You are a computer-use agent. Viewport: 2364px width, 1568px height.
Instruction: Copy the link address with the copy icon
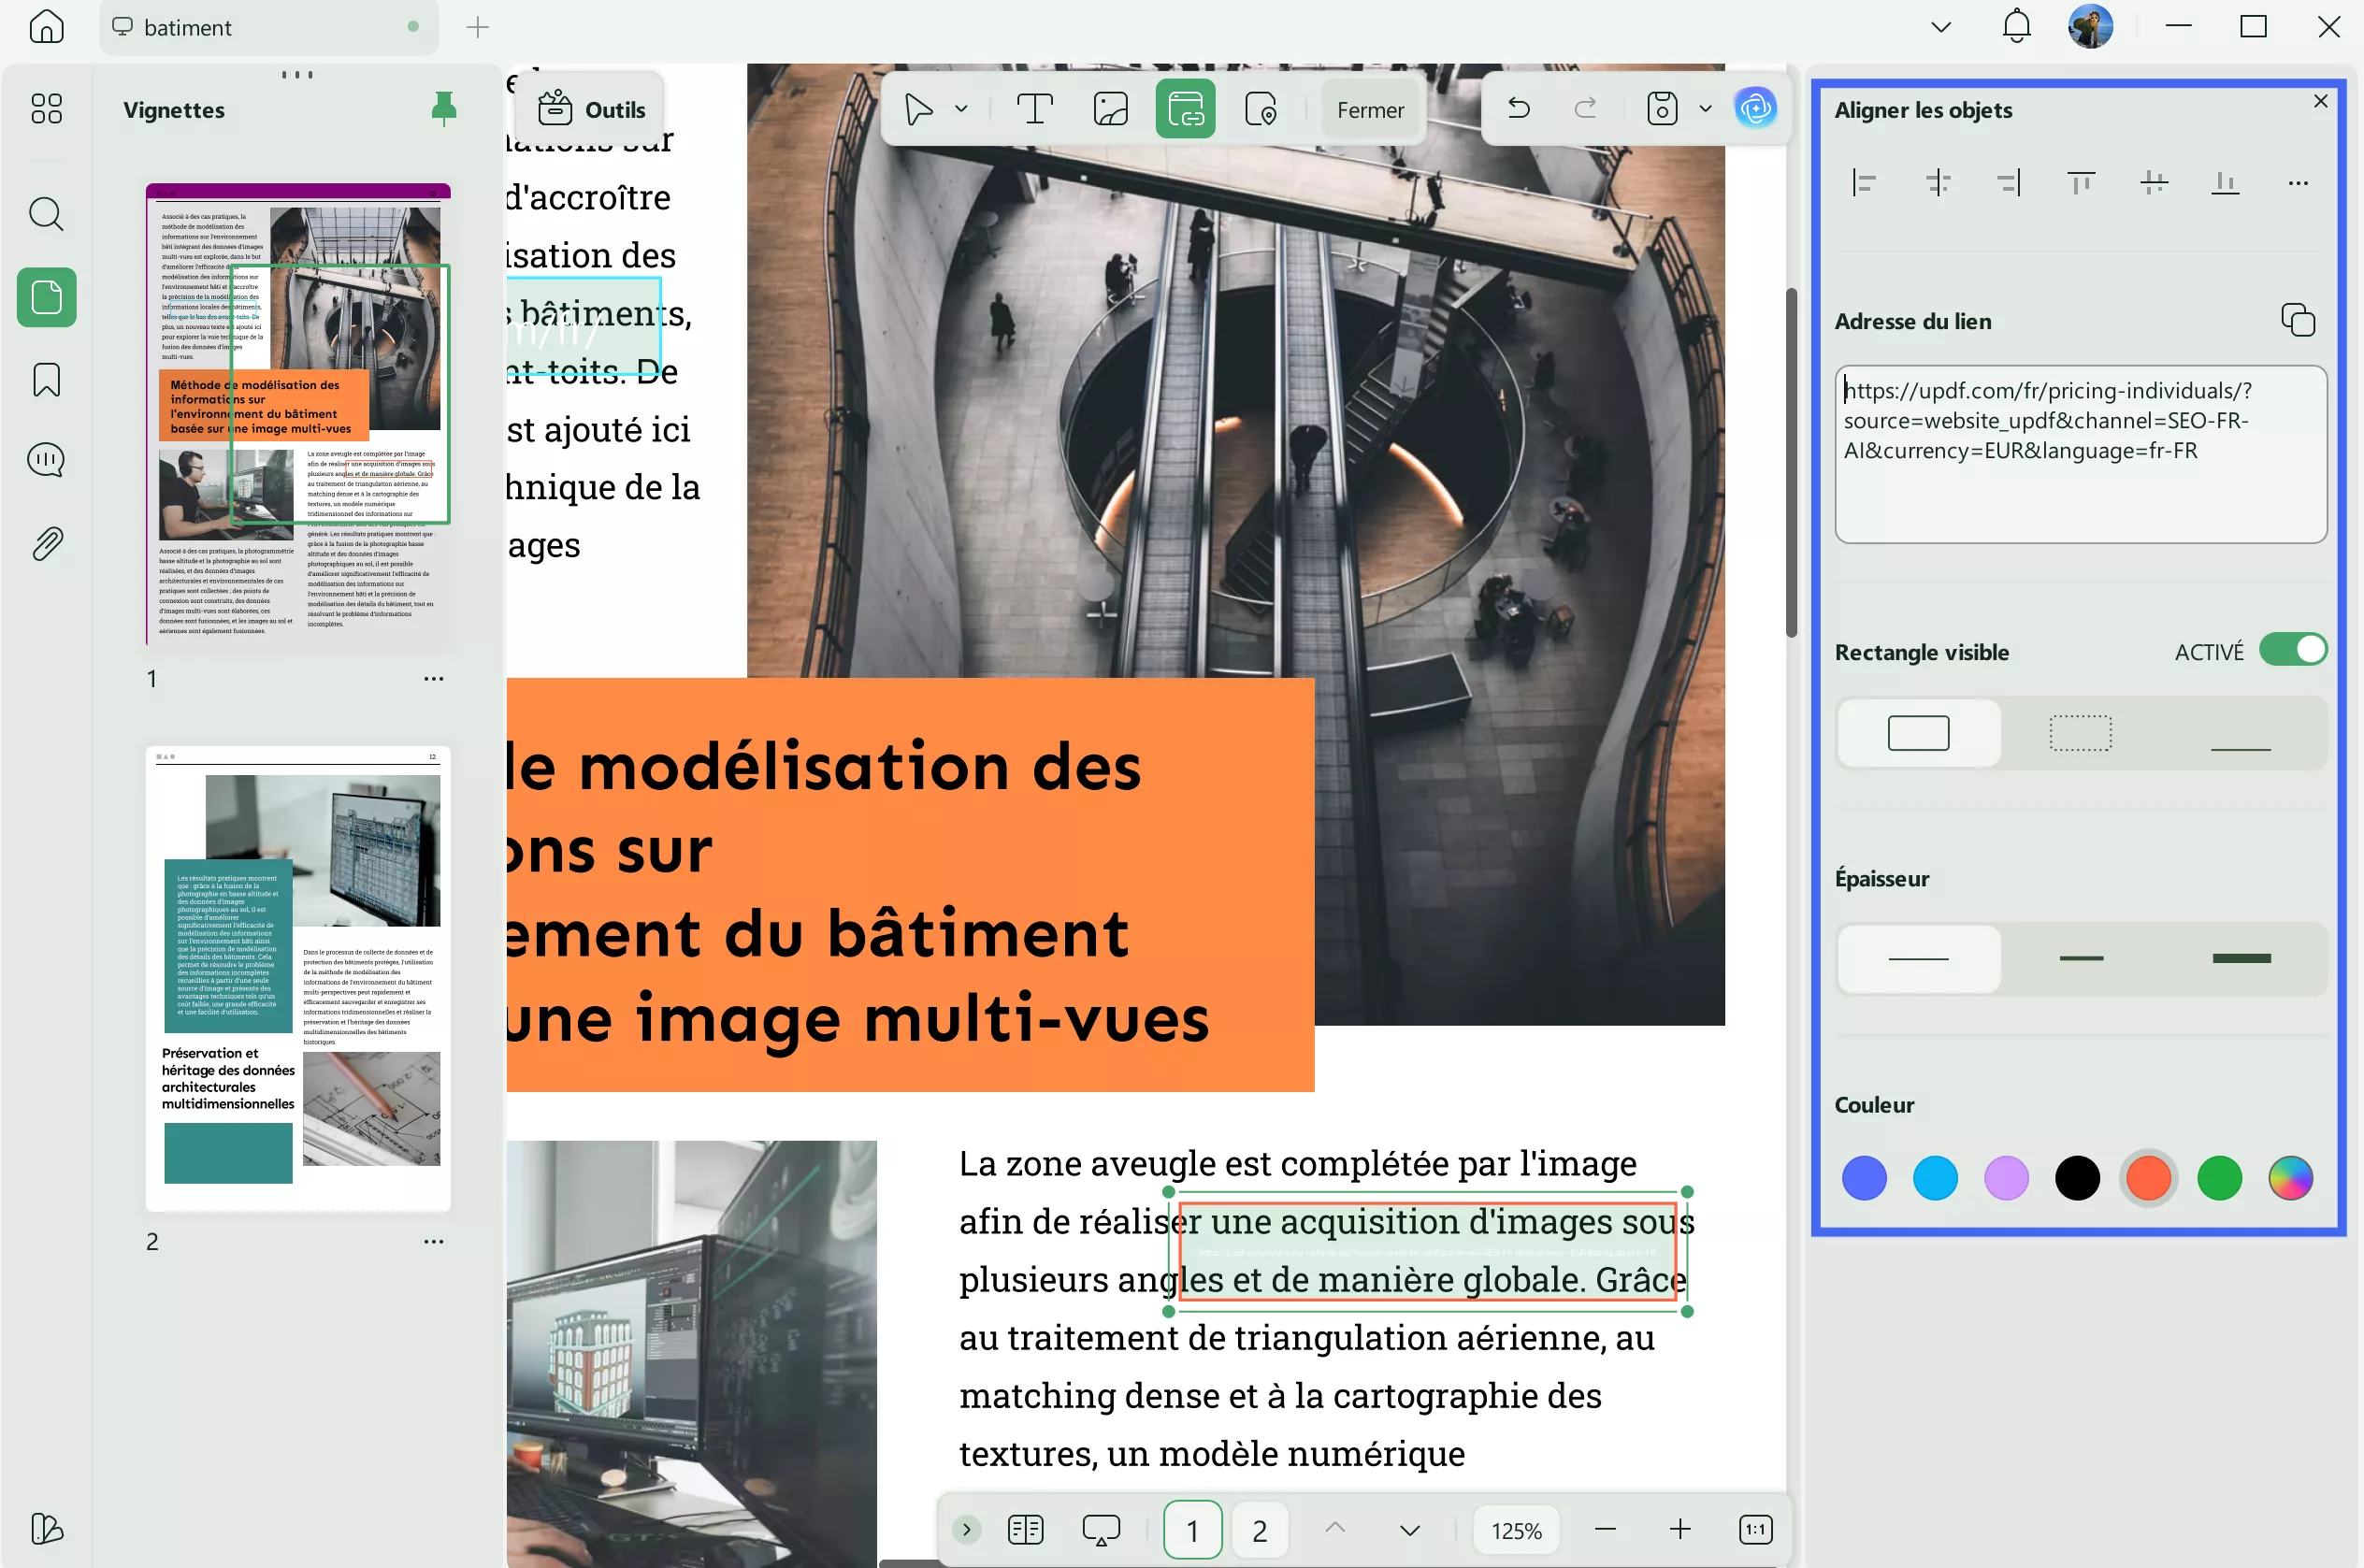2297,321
